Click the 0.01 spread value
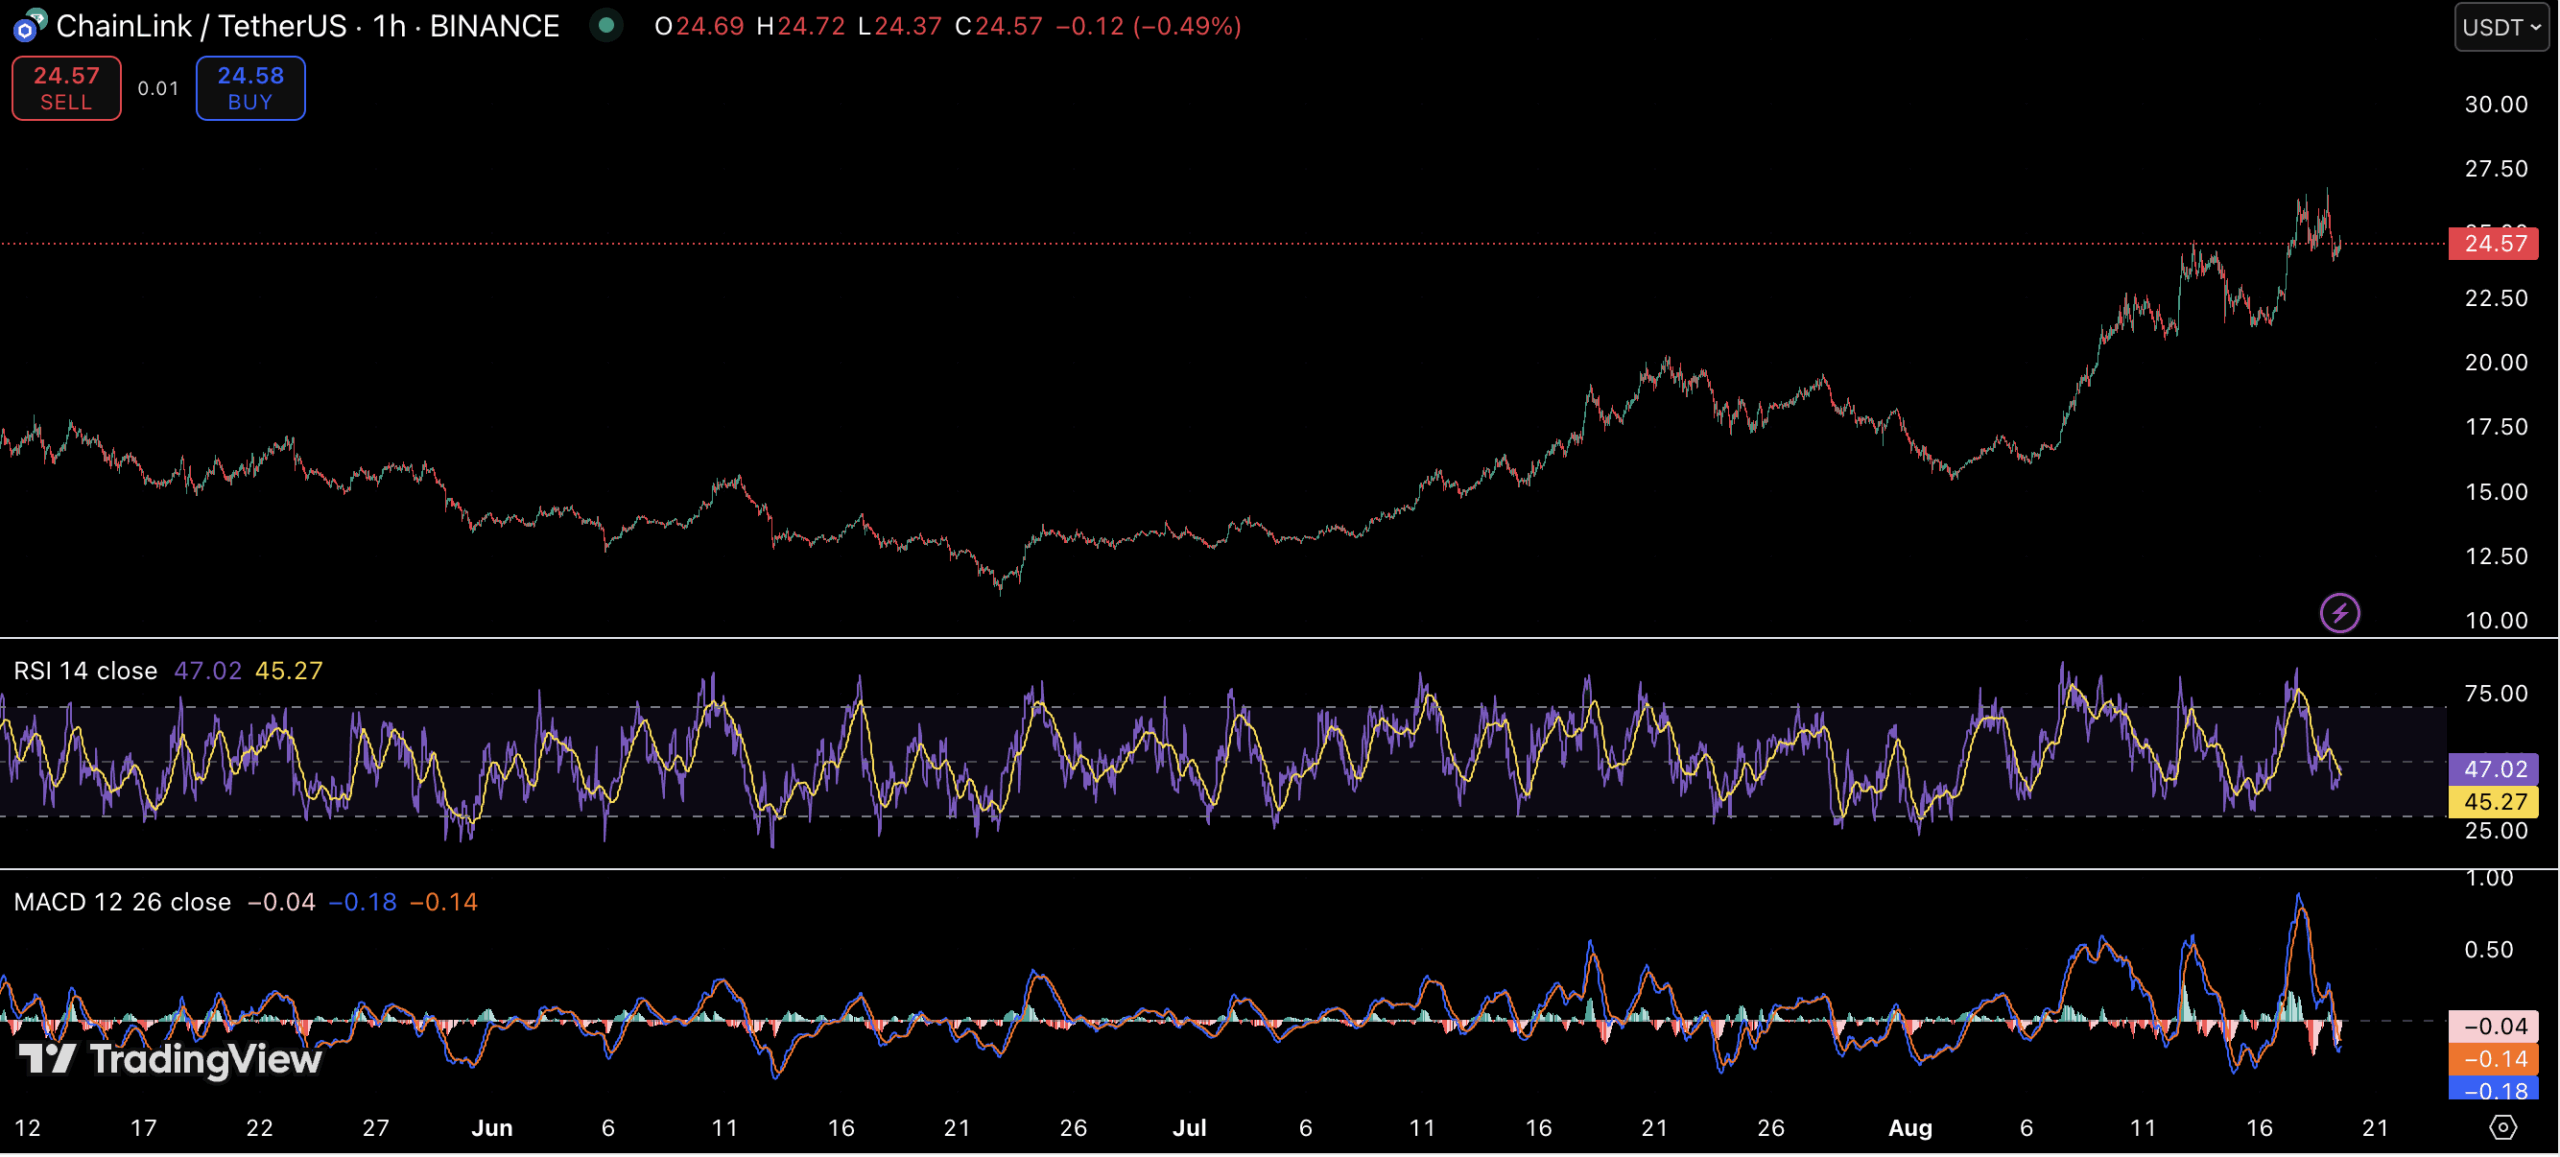This screenshot has width=2560, height=1157. [158, 88]
